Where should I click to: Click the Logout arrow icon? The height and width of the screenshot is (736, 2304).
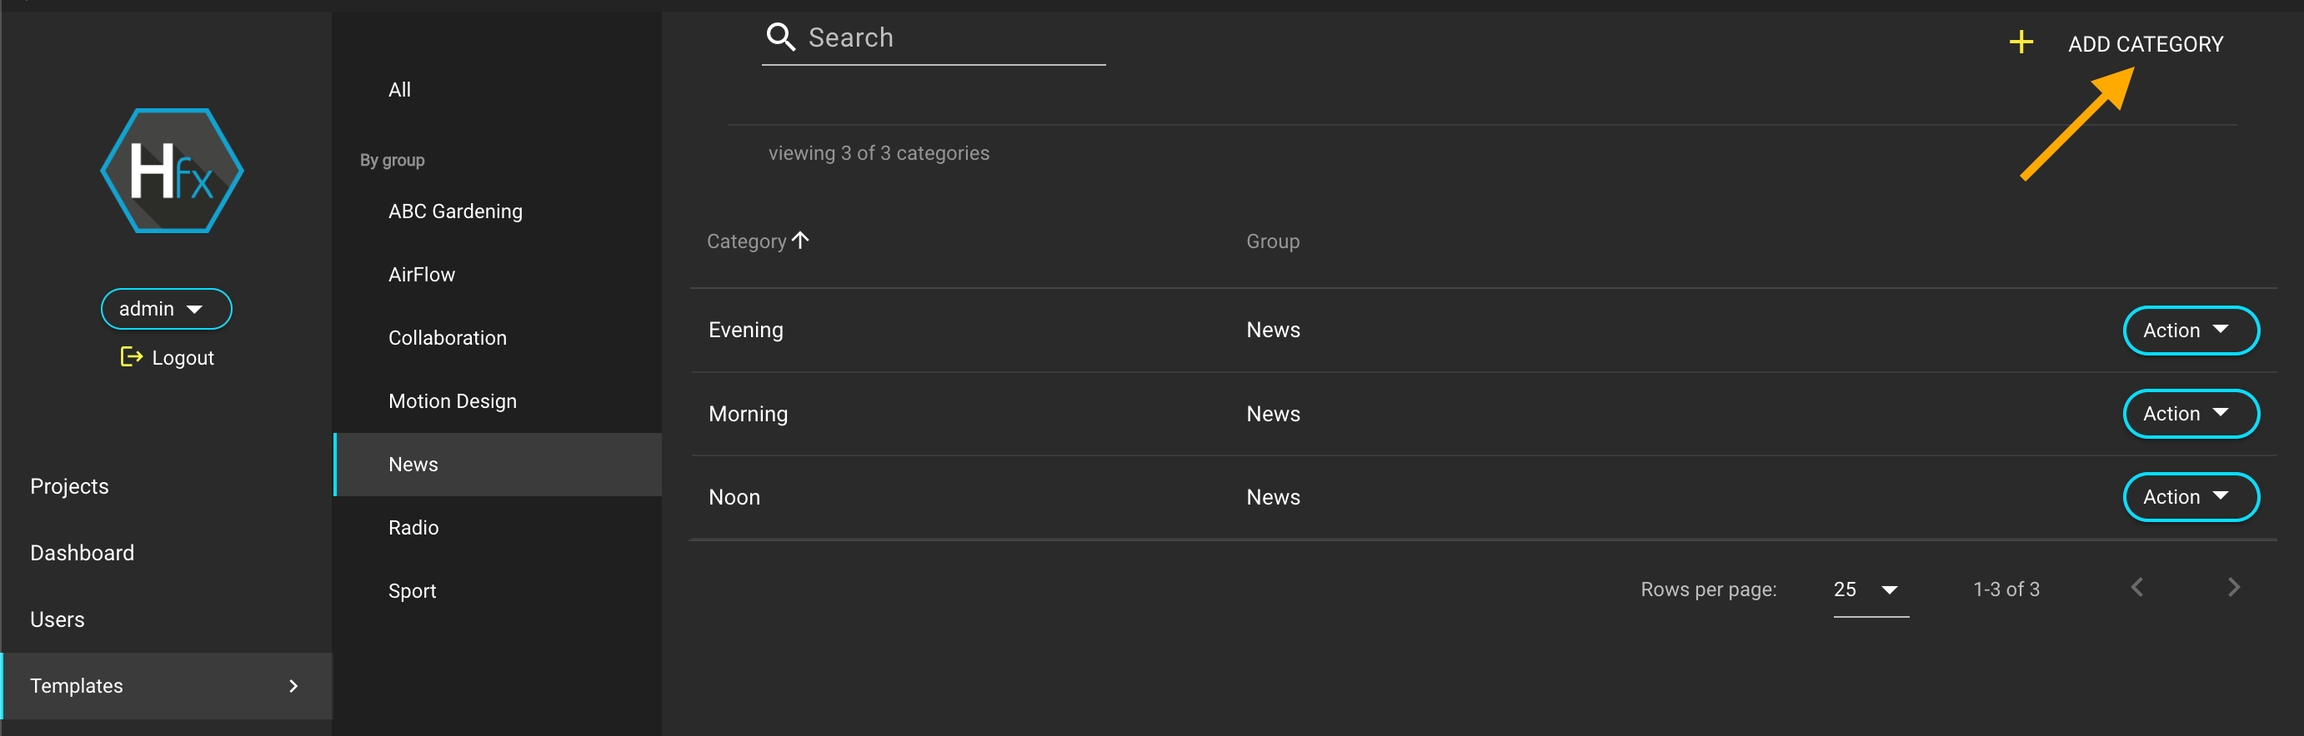point(131,357)
